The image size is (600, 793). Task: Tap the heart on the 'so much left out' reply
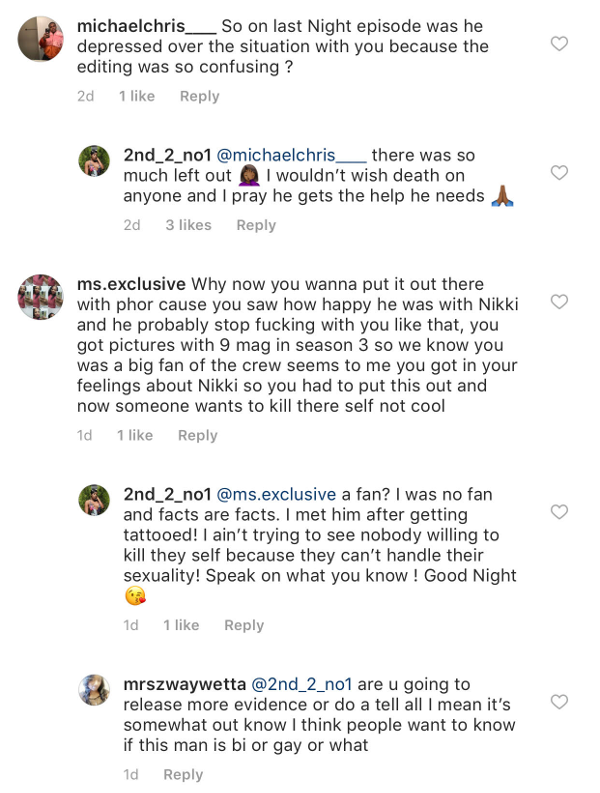click(560, 173)
